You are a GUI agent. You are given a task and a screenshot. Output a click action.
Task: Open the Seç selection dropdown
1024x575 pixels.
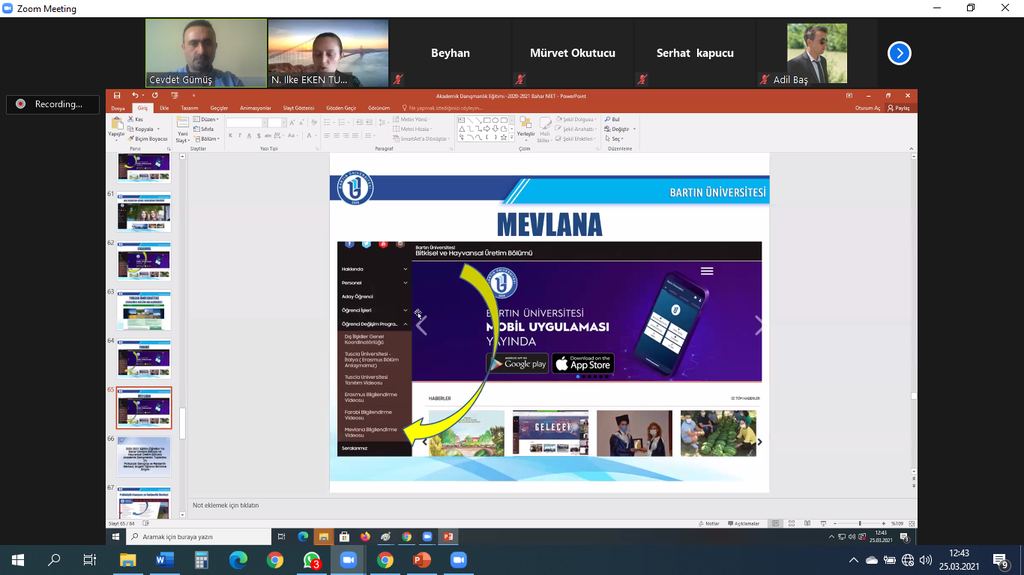click(x=614, y=139)
